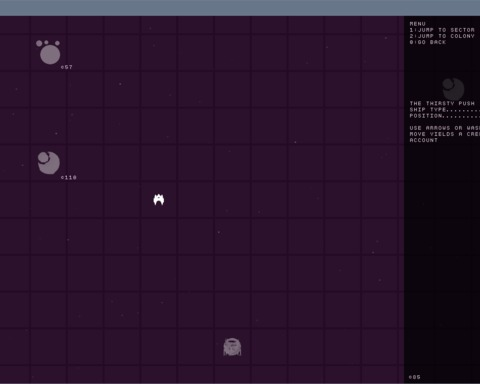Click the credits counter at sidebar bottom

click(x=415, y=377)
